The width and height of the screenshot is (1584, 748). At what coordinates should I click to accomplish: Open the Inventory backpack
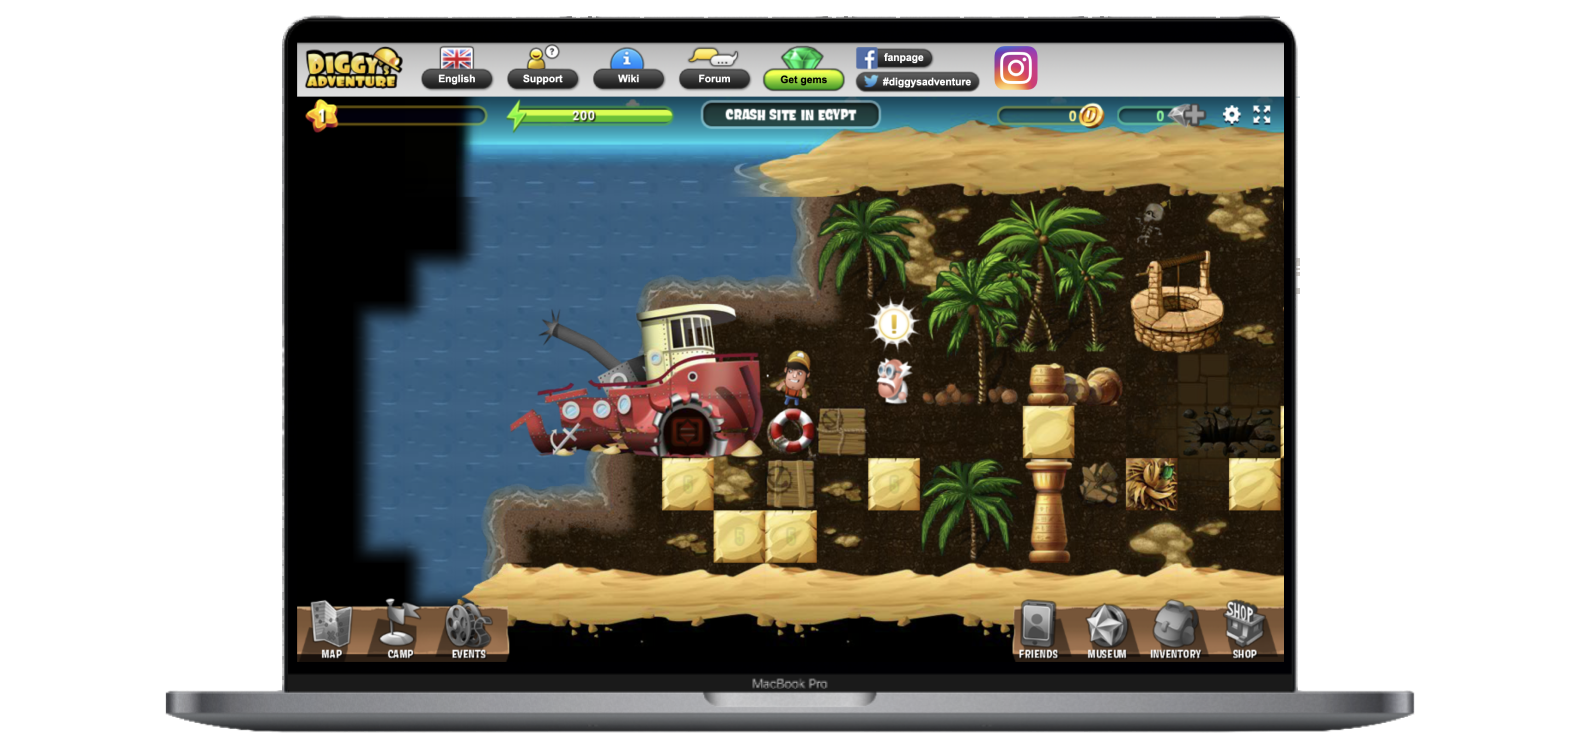(x=1175, y=630)
